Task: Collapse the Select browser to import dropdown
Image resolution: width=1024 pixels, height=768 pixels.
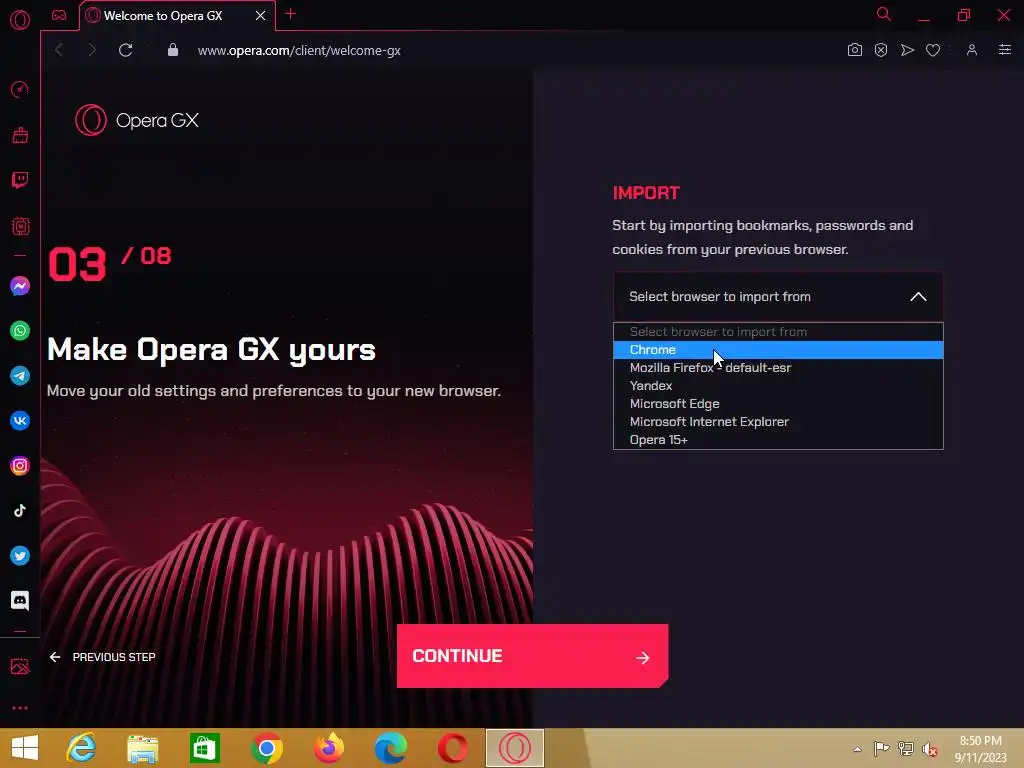Action: point(778,296)
